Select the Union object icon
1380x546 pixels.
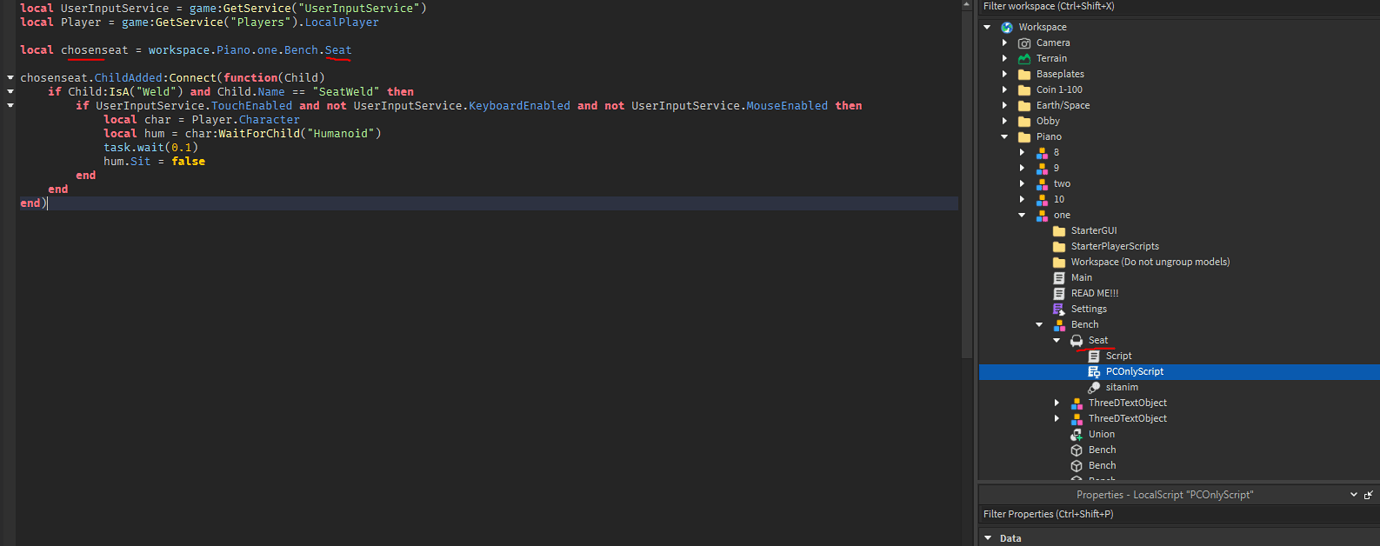1077,435
